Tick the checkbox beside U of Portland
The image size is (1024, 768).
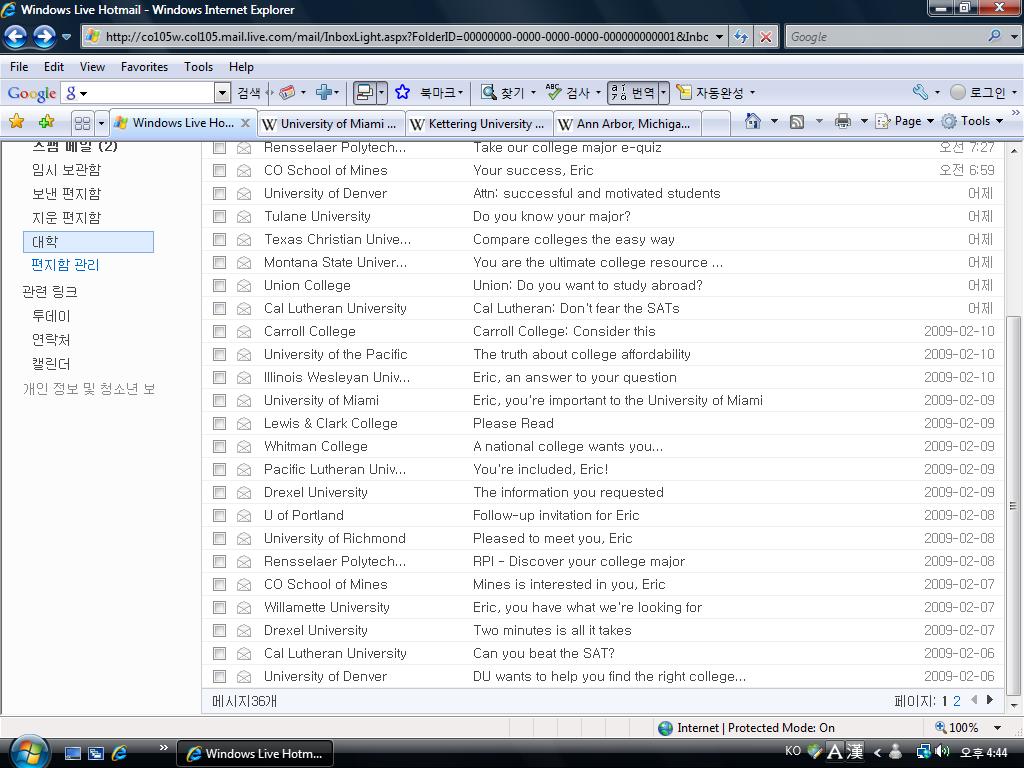[x=219, y=516]
